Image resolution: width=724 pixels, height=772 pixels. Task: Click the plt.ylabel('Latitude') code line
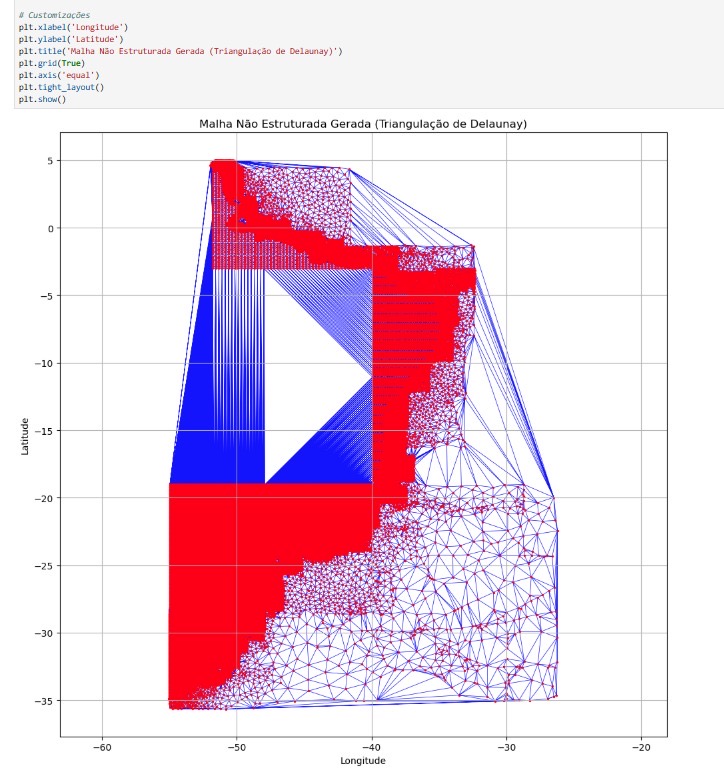coord(71,39)
